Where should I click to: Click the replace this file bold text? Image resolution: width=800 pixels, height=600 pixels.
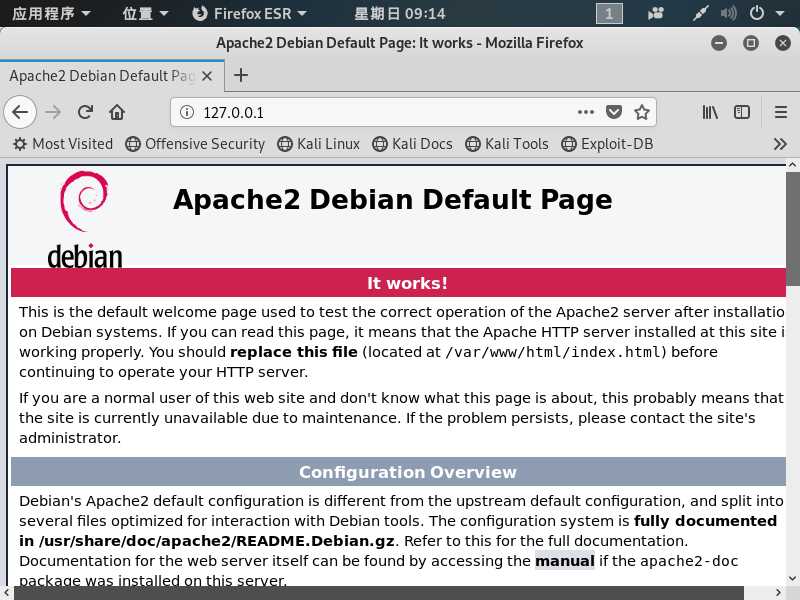point(293,352)
